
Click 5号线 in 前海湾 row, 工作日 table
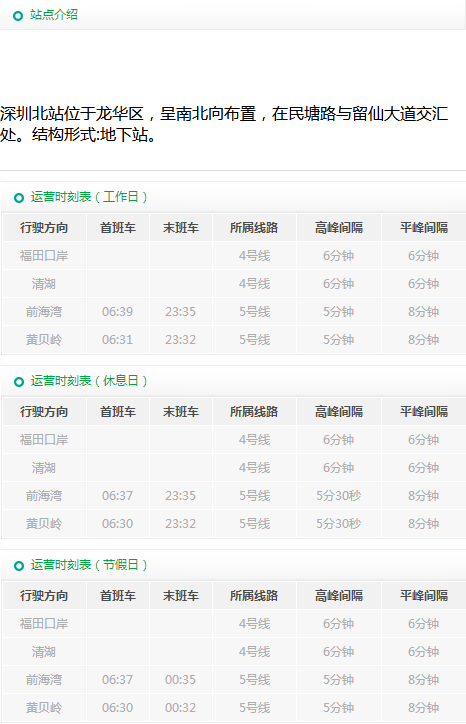[254, 312]
